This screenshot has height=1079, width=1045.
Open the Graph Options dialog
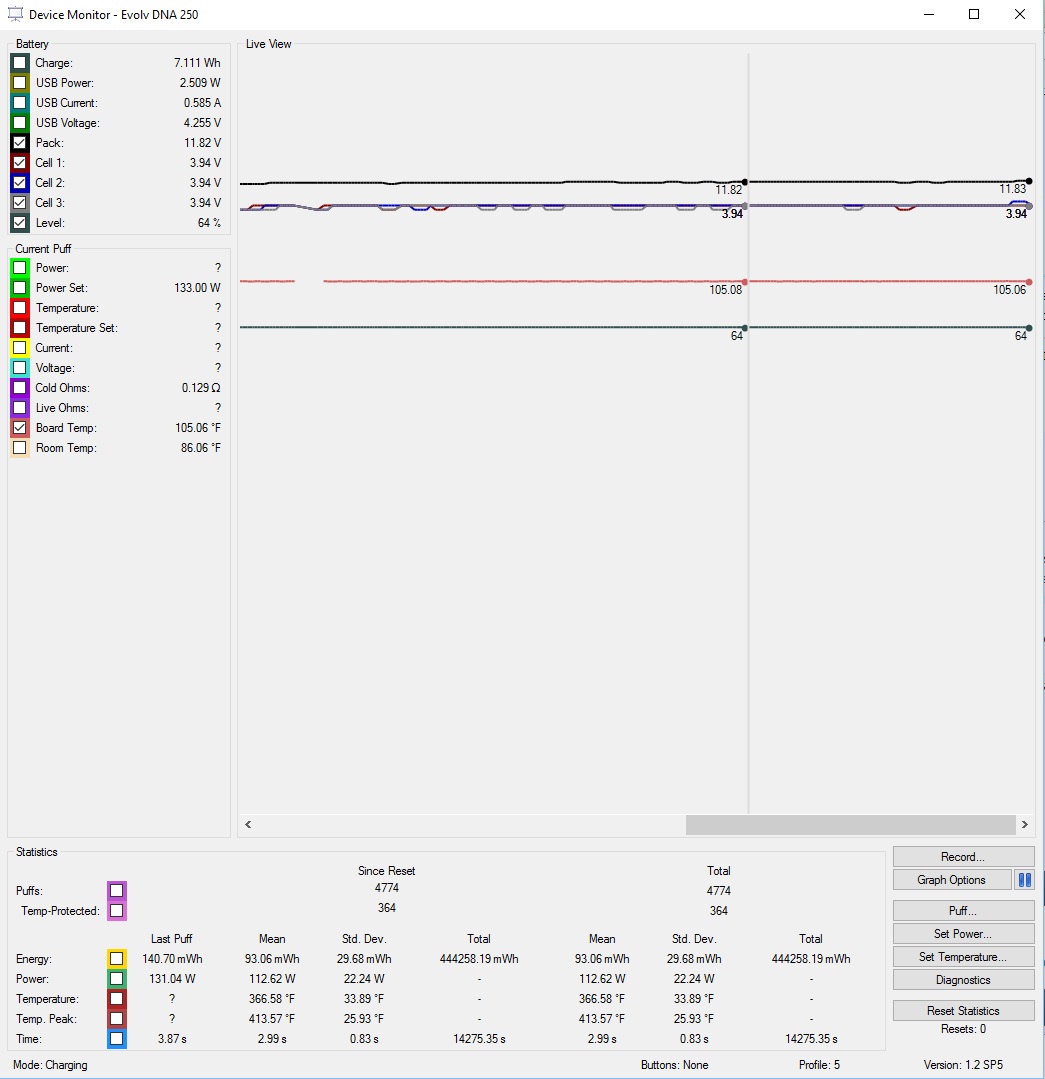(x=951, y=880)
